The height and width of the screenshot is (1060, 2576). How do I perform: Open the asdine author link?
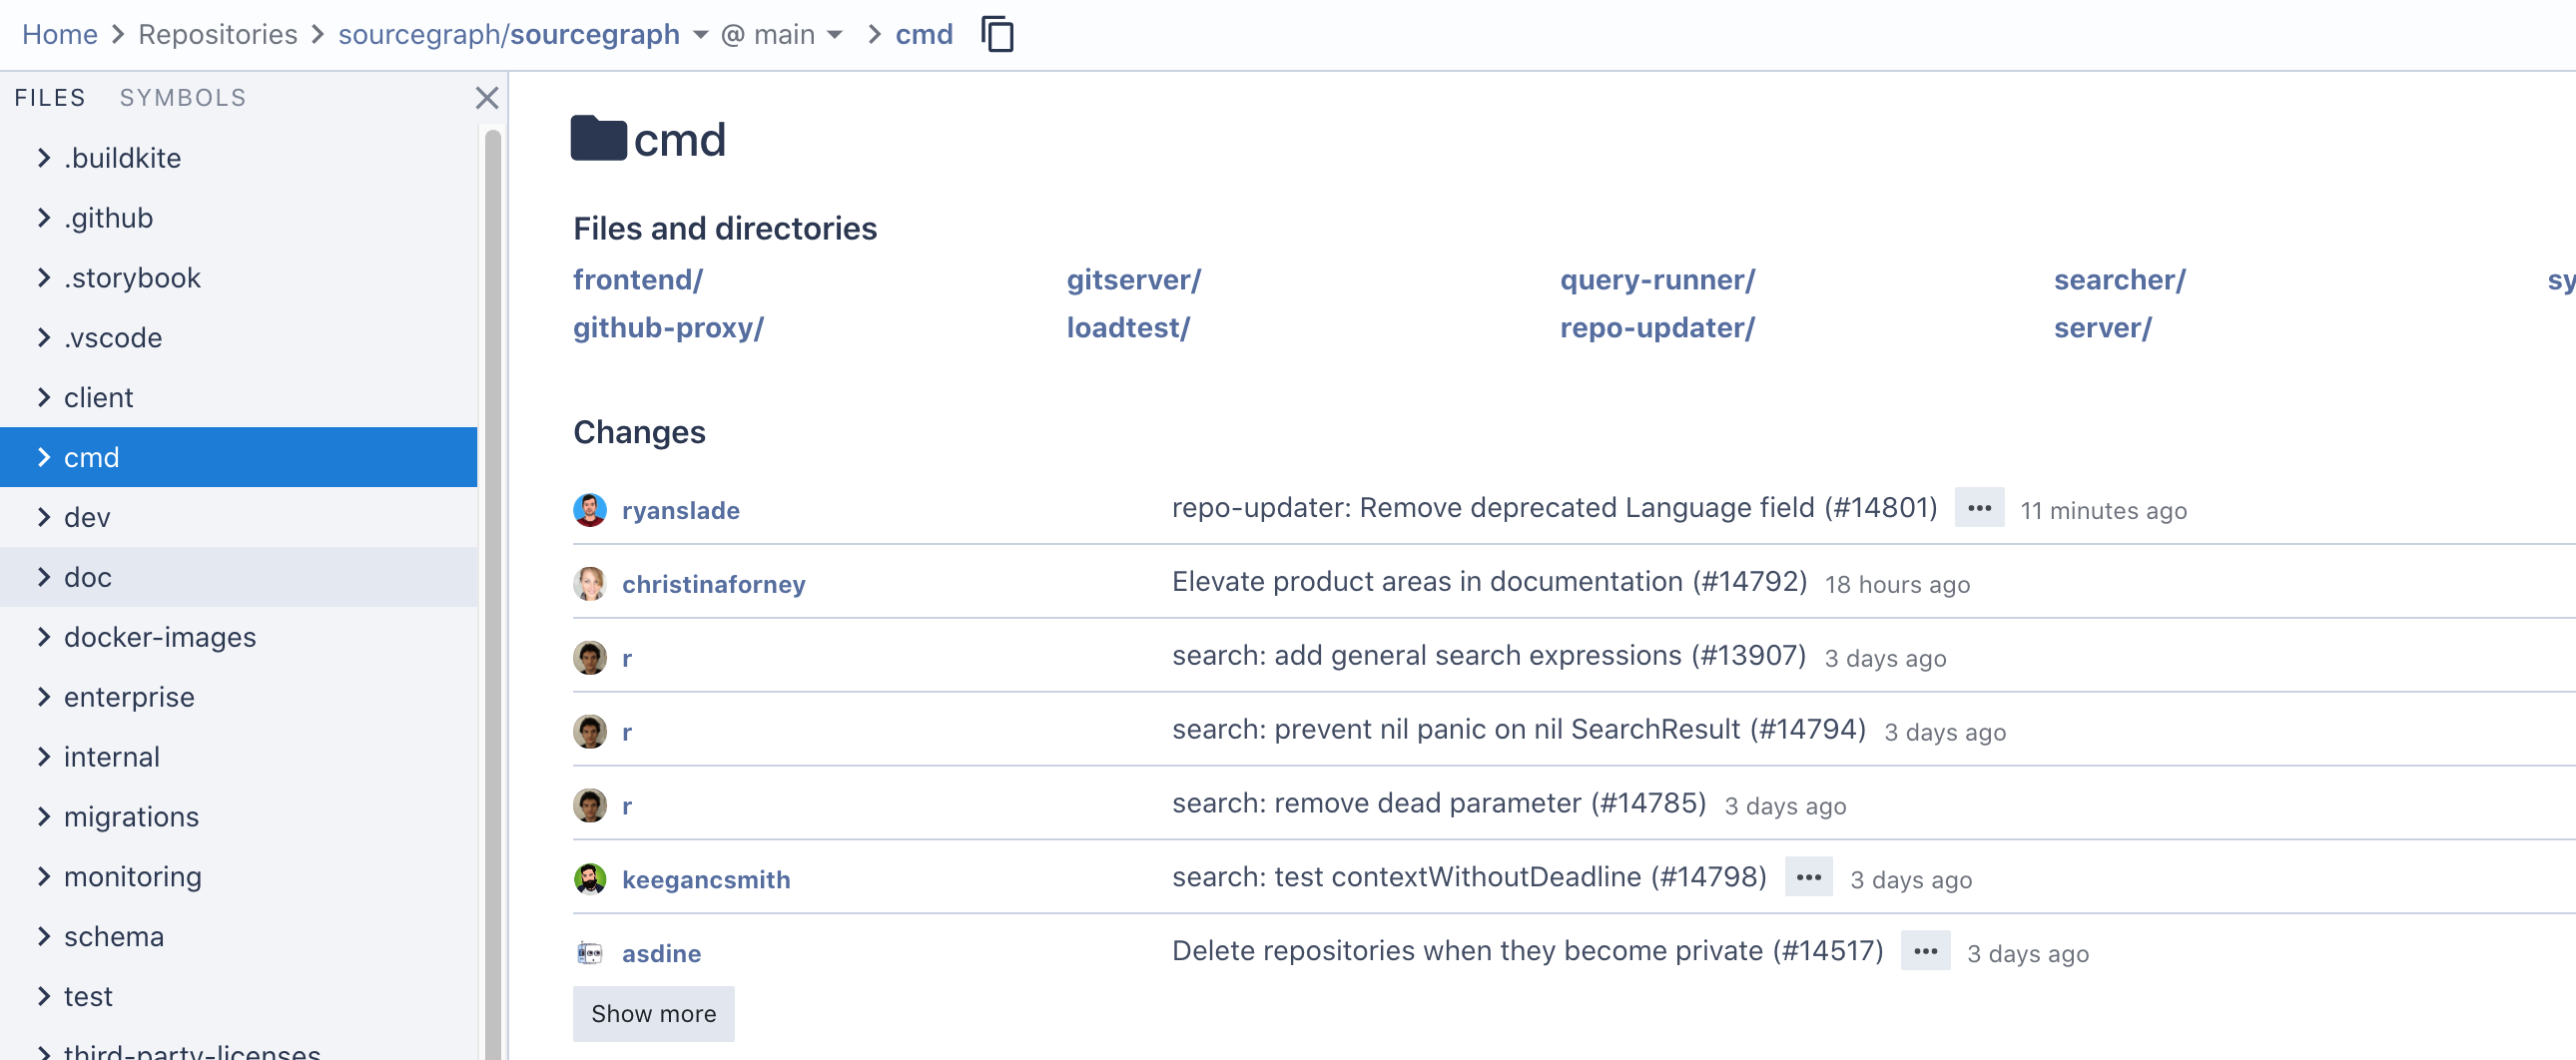click(x=661, y=954)
